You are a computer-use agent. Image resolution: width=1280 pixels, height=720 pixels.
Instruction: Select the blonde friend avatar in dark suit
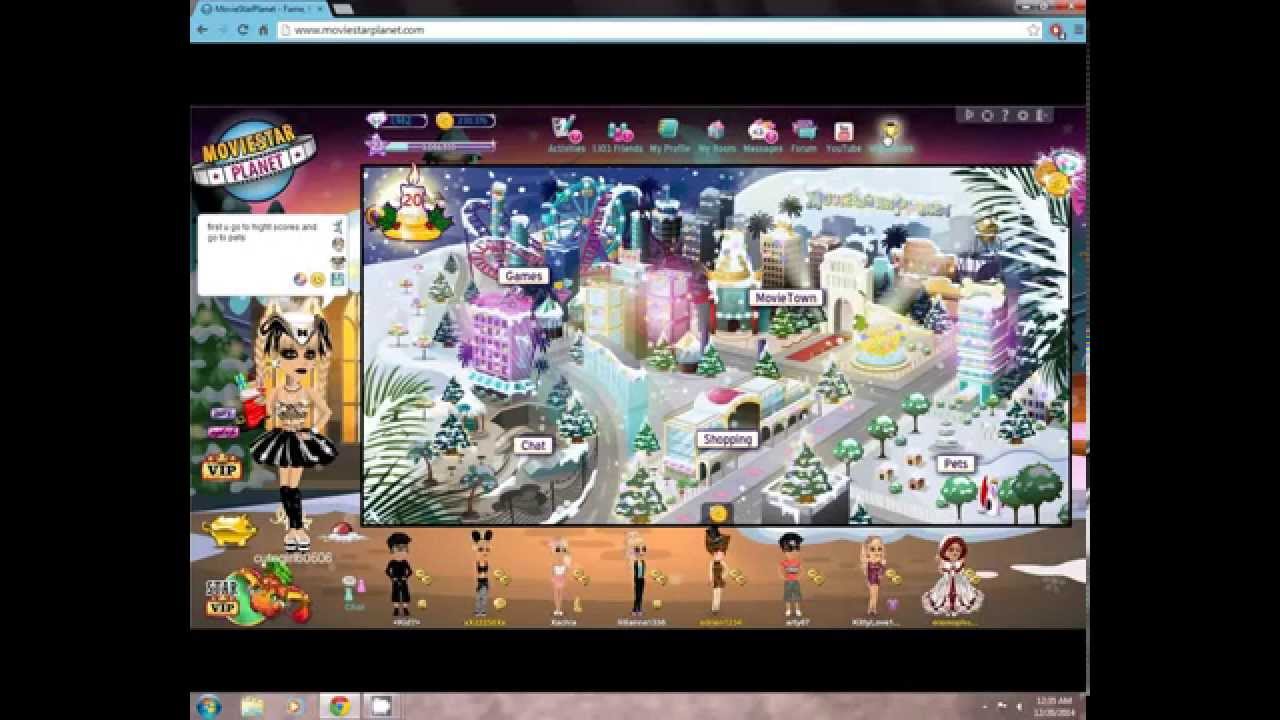(637, 573)
